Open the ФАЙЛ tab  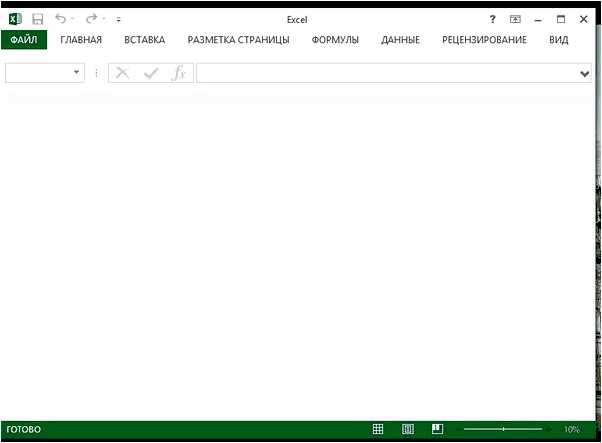(x=24, y=40)
